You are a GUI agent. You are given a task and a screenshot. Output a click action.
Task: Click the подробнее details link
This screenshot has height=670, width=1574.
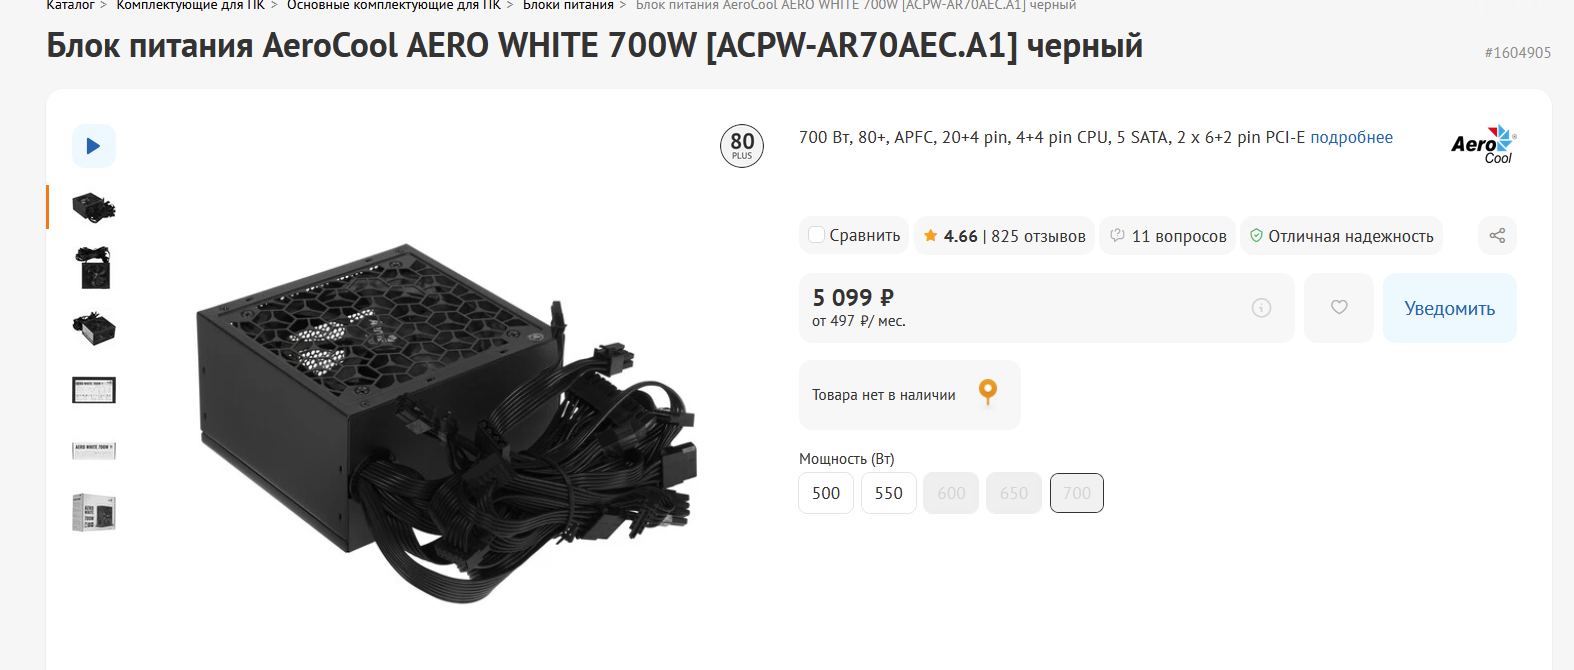click(1351, 138)
